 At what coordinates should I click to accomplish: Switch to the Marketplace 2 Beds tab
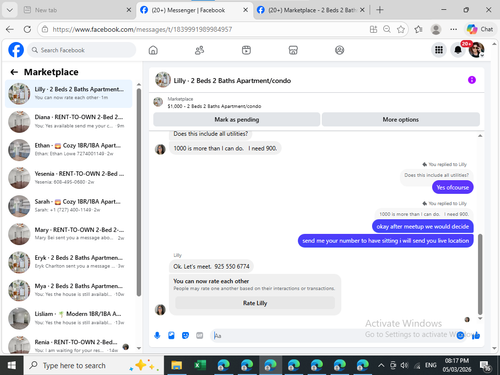(311, 10)
